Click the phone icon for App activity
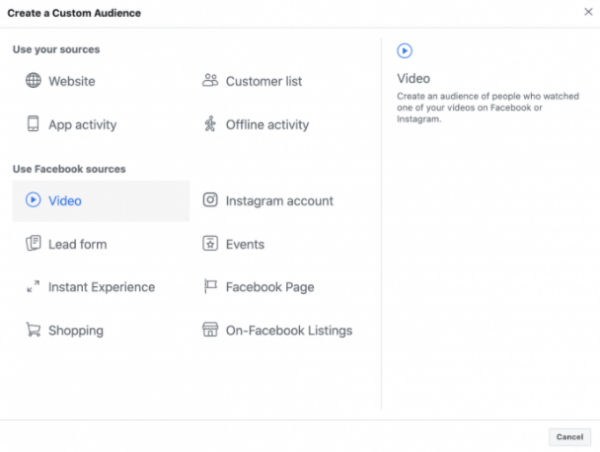This screenshot has width=600, height=452. pyautogui.click(x=33, y=124)
